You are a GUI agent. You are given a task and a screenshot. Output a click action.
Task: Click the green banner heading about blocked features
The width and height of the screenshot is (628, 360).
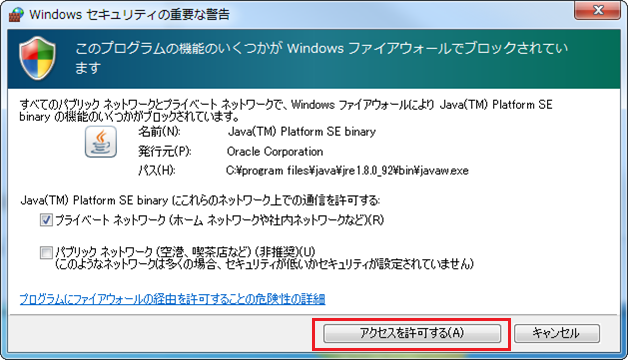(321, 58)
